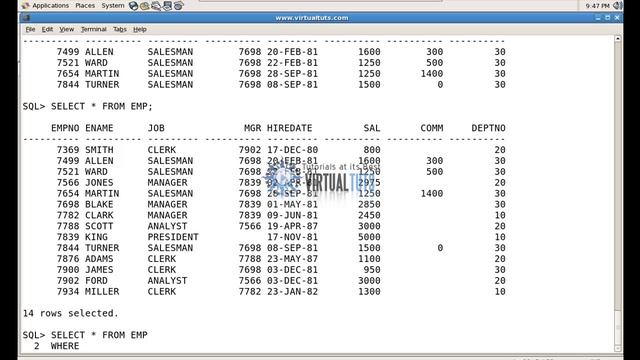Click hire date 23-JAN-82
The height and width of the screenshot is (360, 640).
(292, 291)
